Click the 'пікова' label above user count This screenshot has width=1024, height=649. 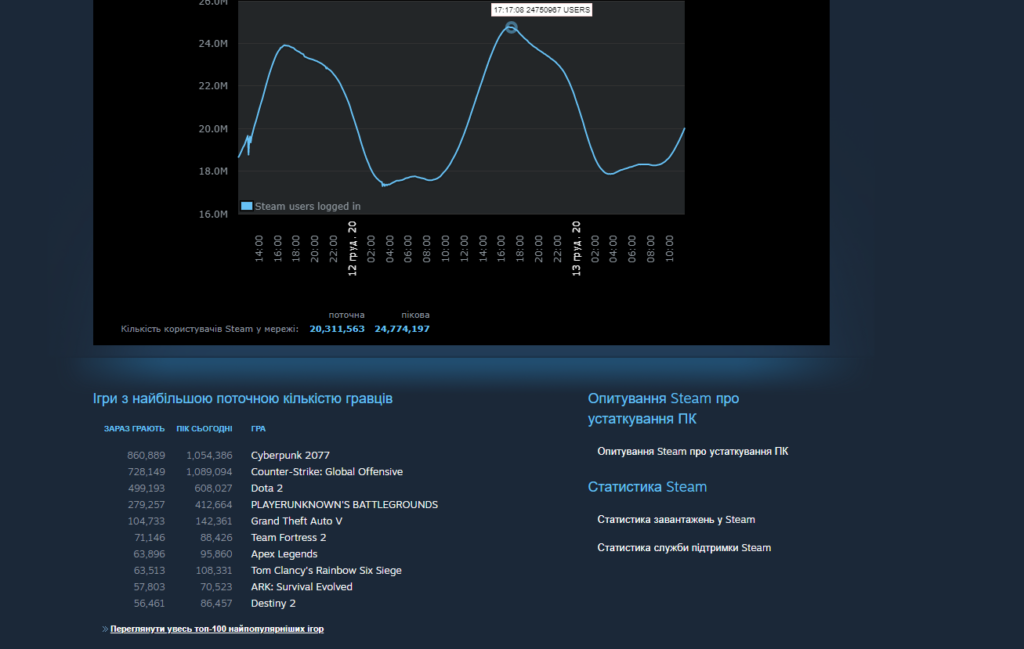click(x=415, y=315)
